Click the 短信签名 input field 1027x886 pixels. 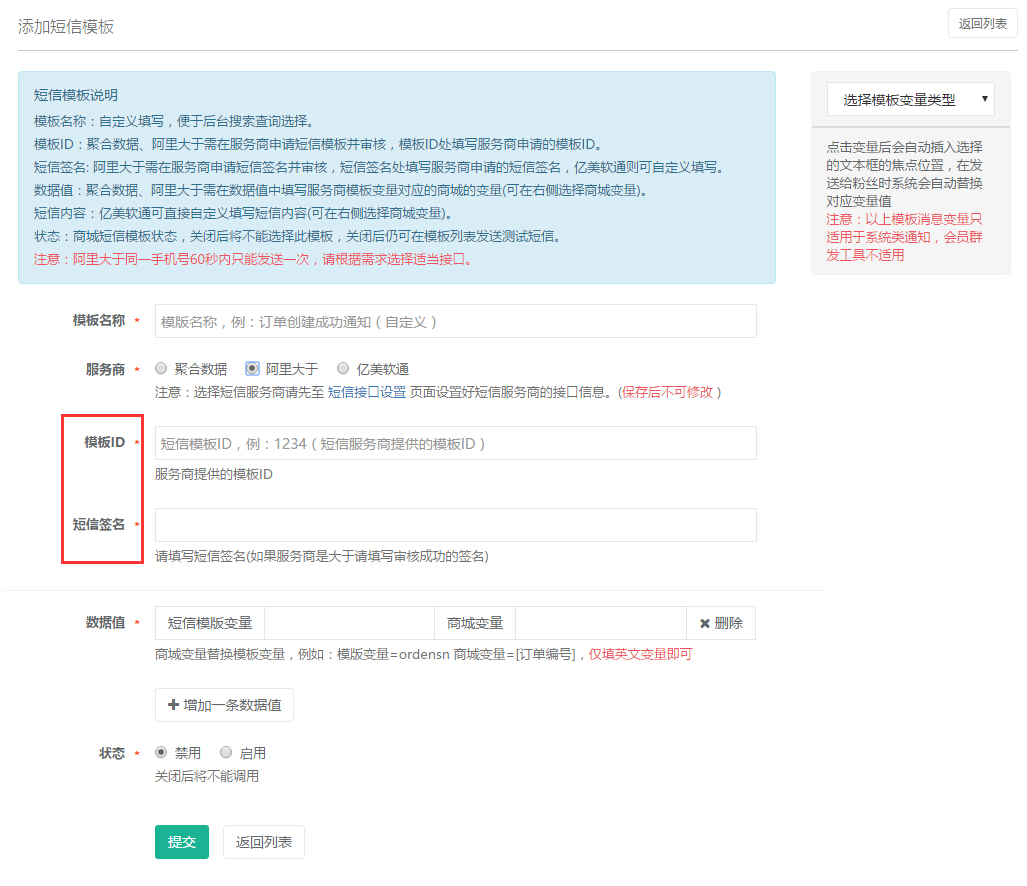coord(455,525)
